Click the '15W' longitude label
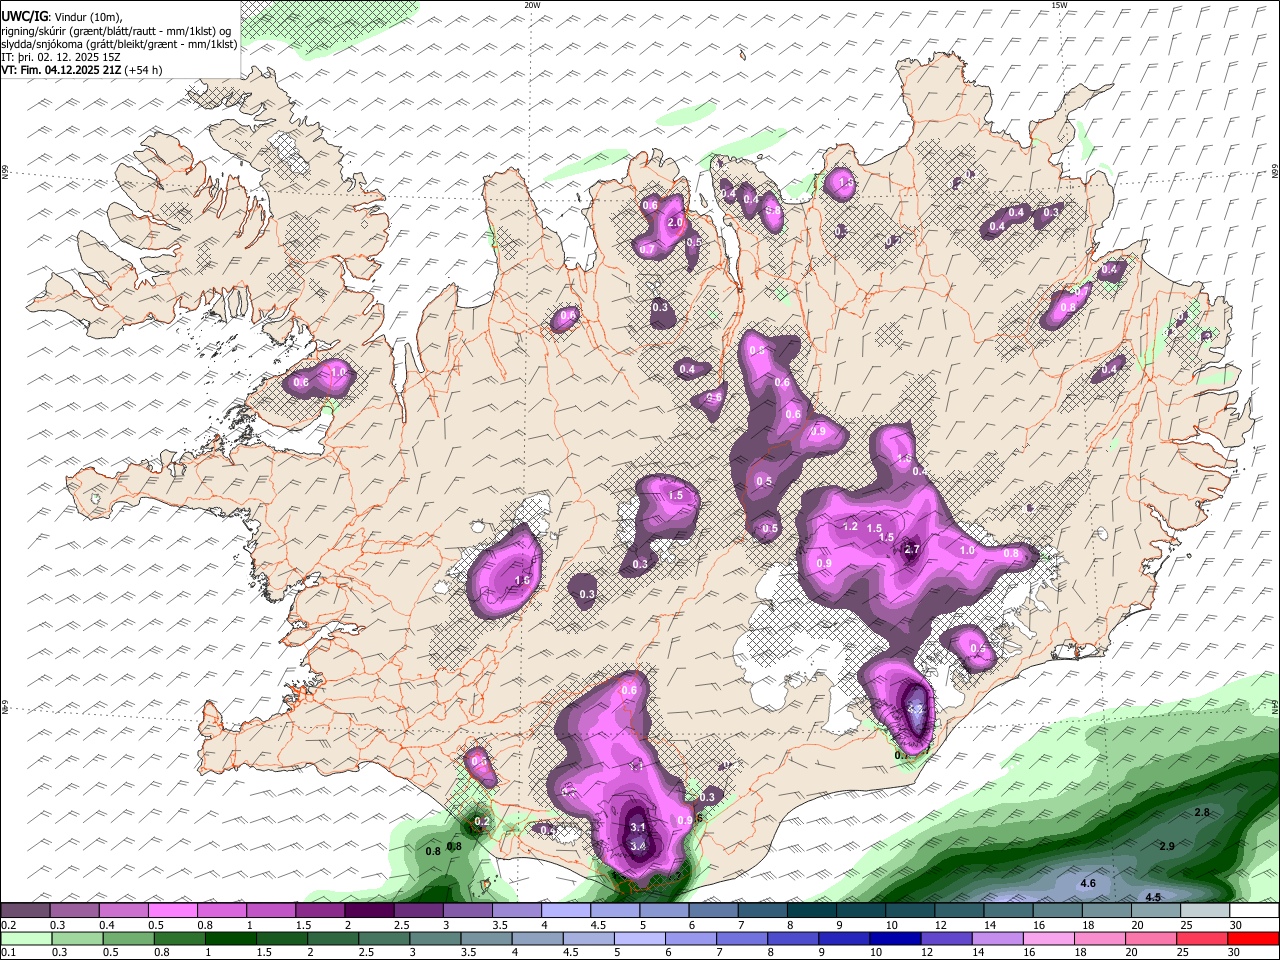 [1059, 5]
